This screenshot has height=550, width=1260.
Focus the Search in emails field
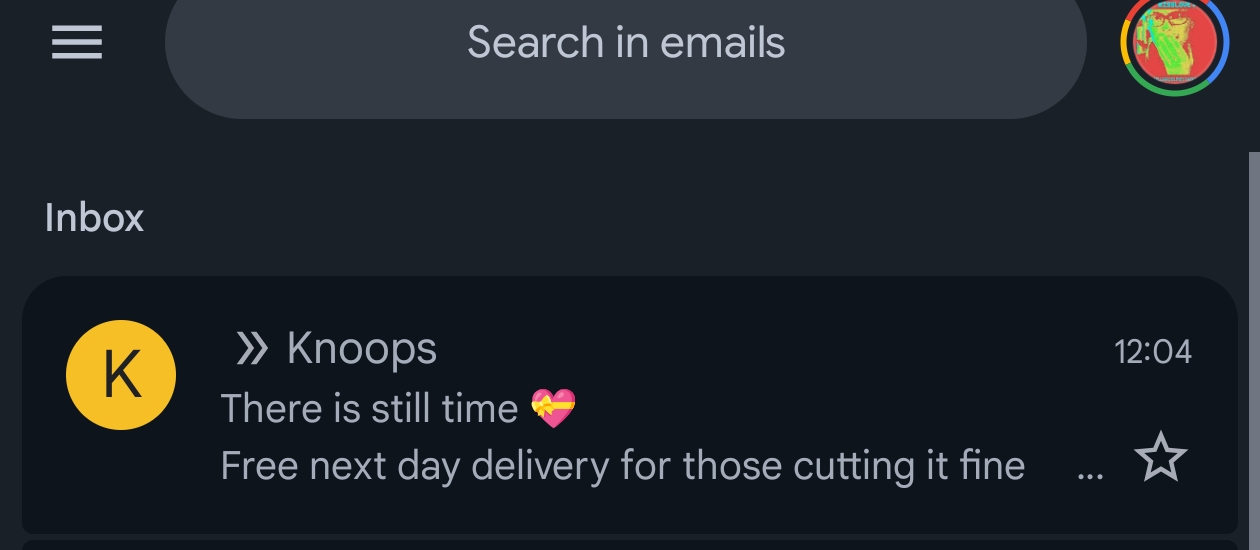point(625,44)
